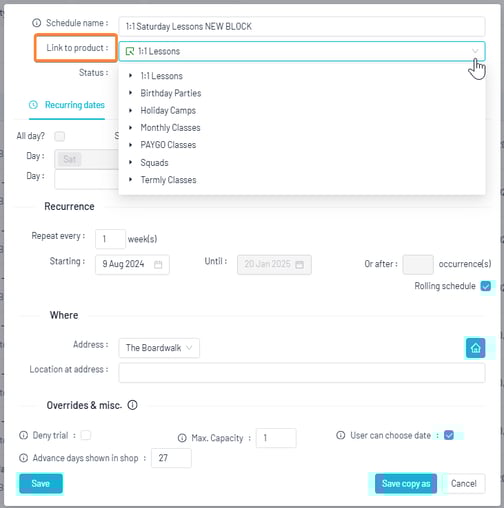The height and width of the screenshot is (508, 504).
Task: Click the Max. Capacity info icon
Action: pyautogui.click(x=182, y=438)
